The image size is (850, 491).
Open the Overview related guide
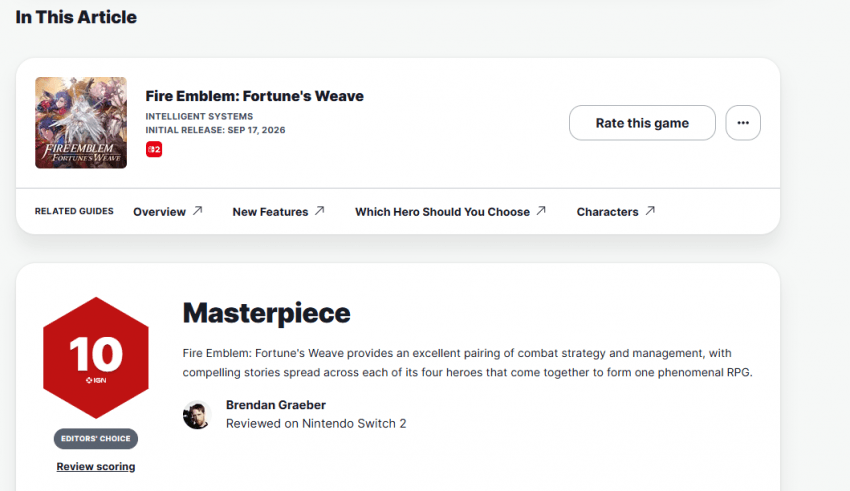tap(159, 212)
